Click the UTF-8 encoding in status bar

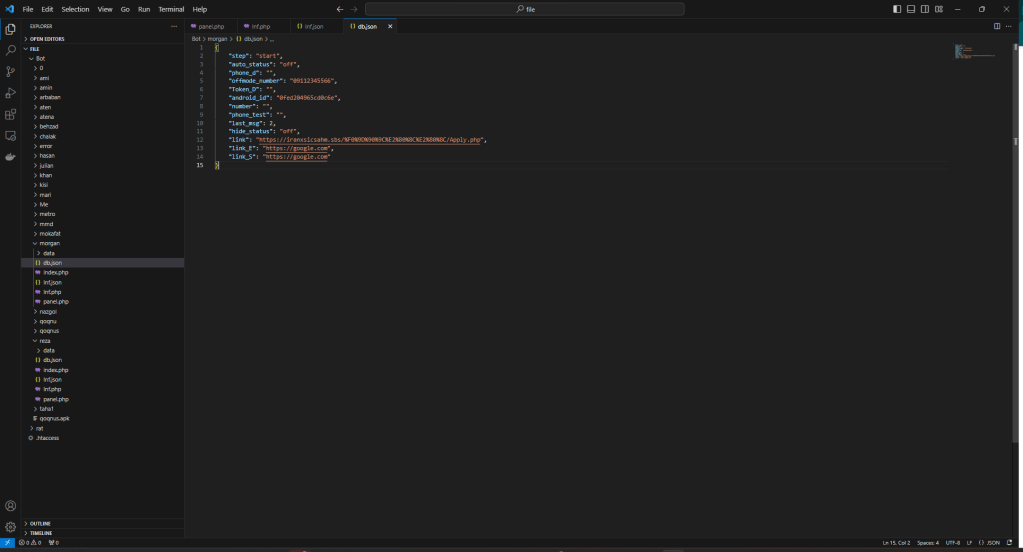[952, 543]
